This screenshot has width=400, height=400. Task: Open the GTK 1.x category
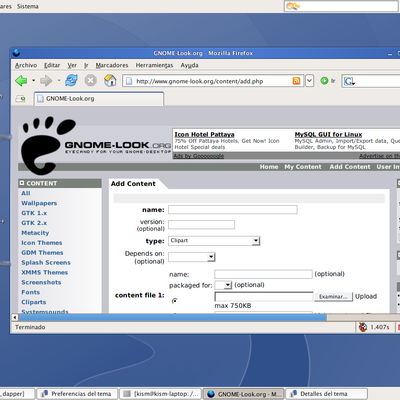pyautogui.click(x=34, y=213)
